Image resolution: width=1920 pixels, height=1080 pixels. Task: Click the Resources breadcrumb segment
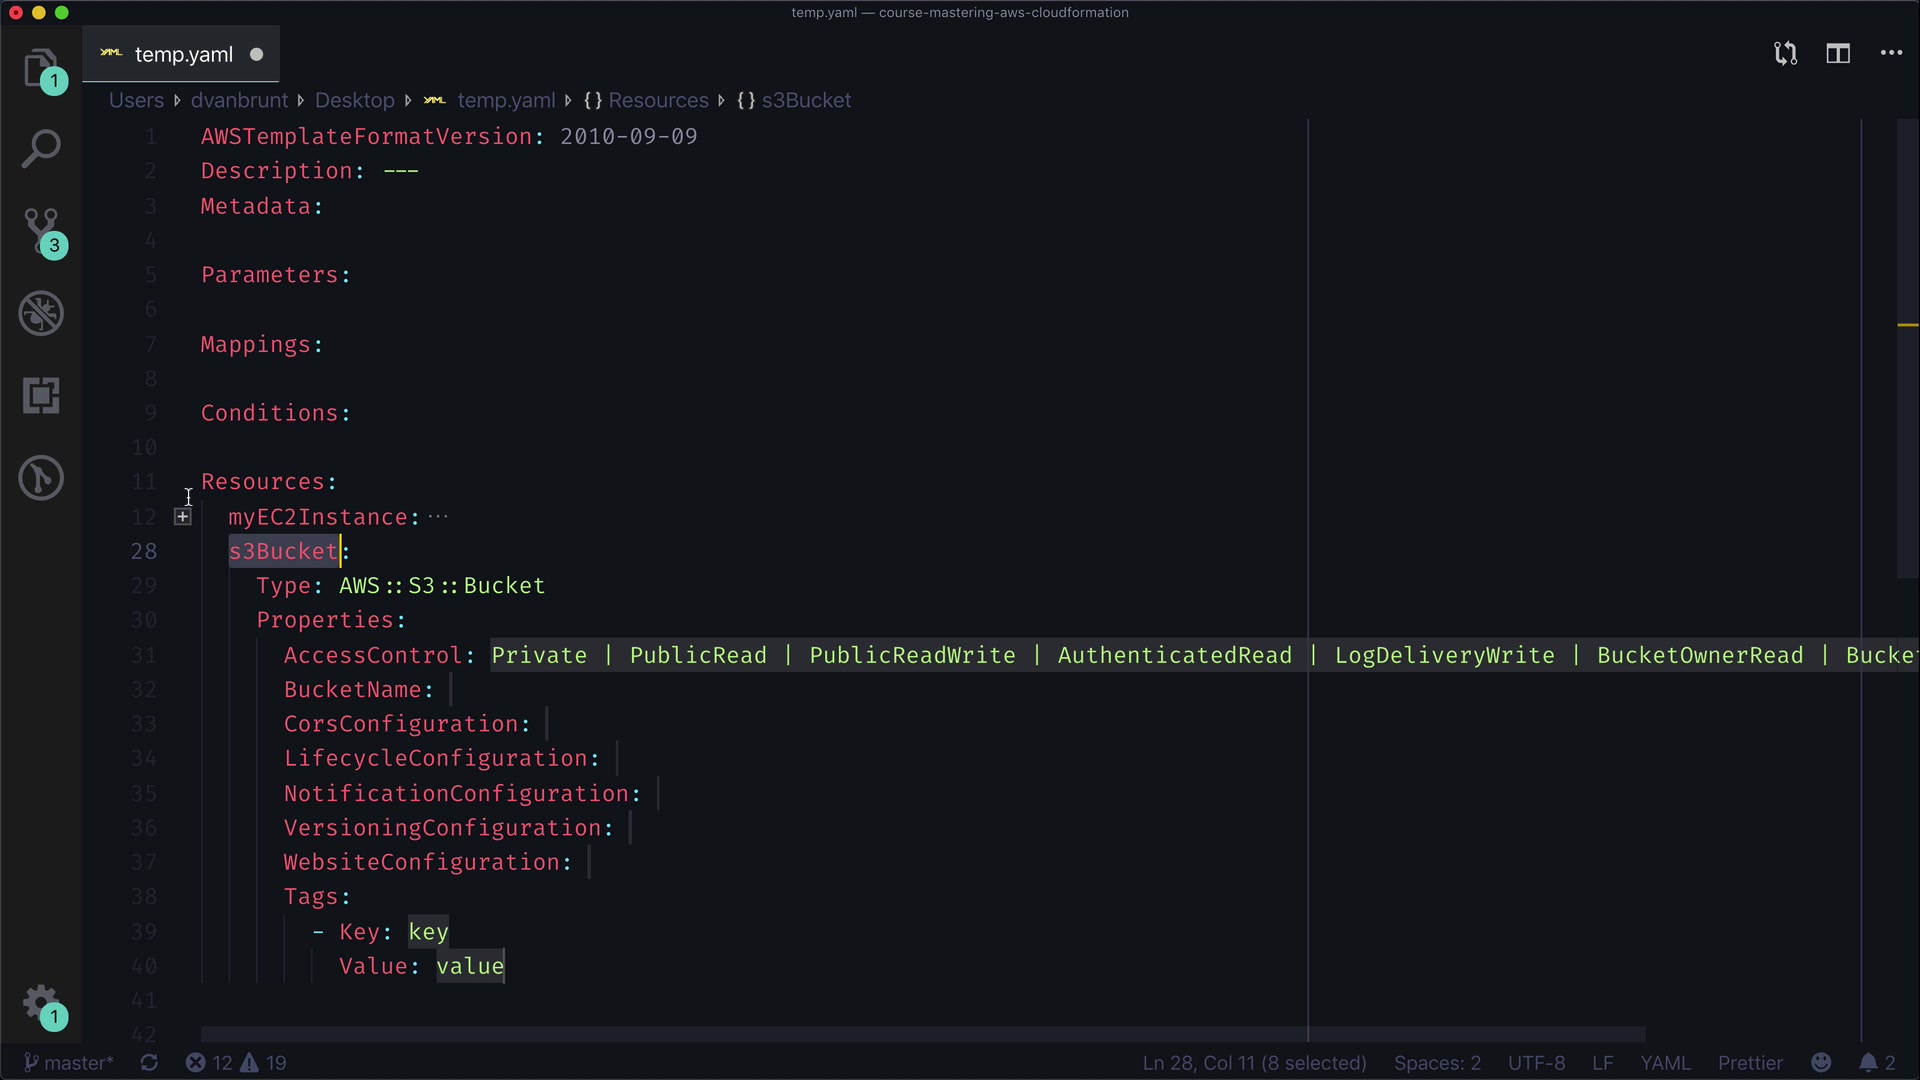coord(657,100)
